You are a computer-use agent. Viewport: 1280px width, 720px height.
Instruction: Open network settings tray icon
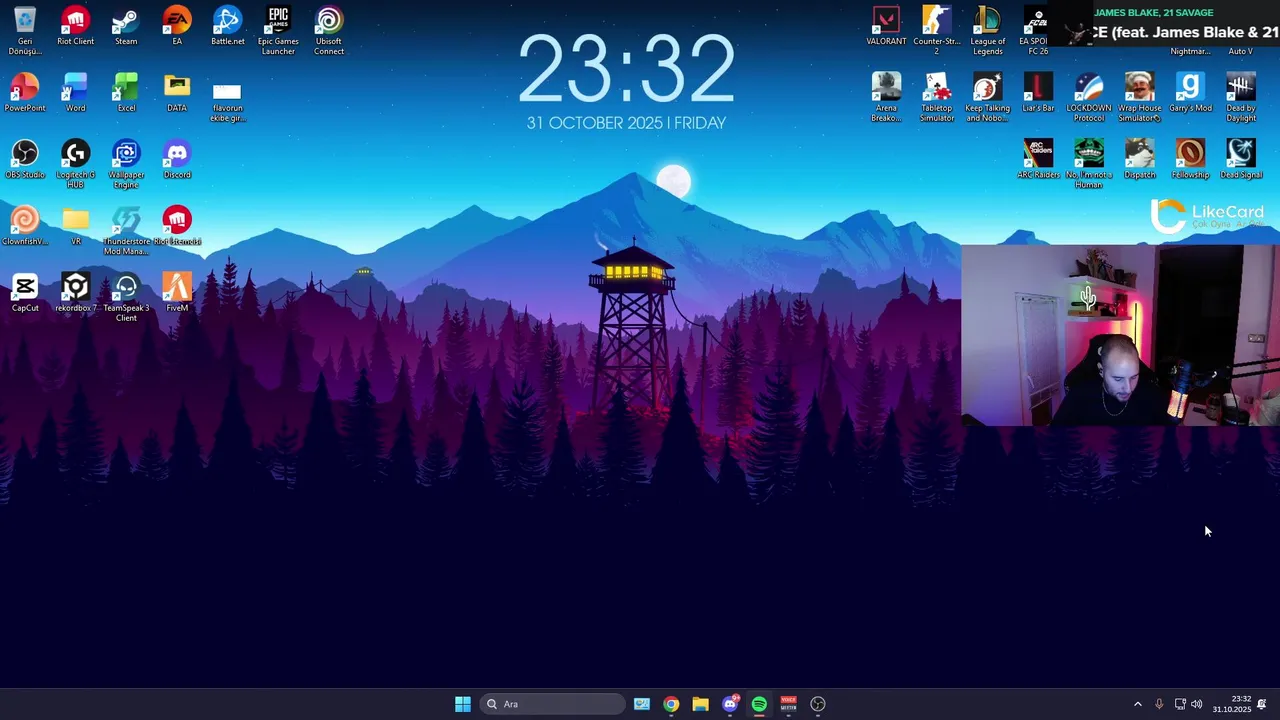[1180, 704]
